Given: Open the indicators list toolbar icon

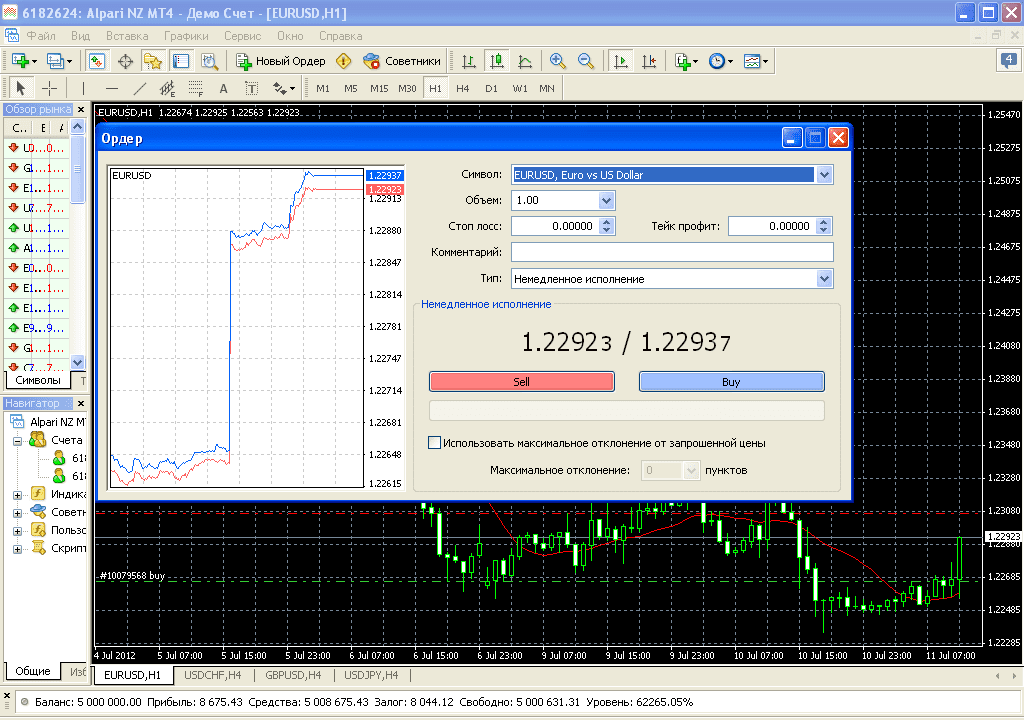Looking at the screenshot, I should (686, 61).
